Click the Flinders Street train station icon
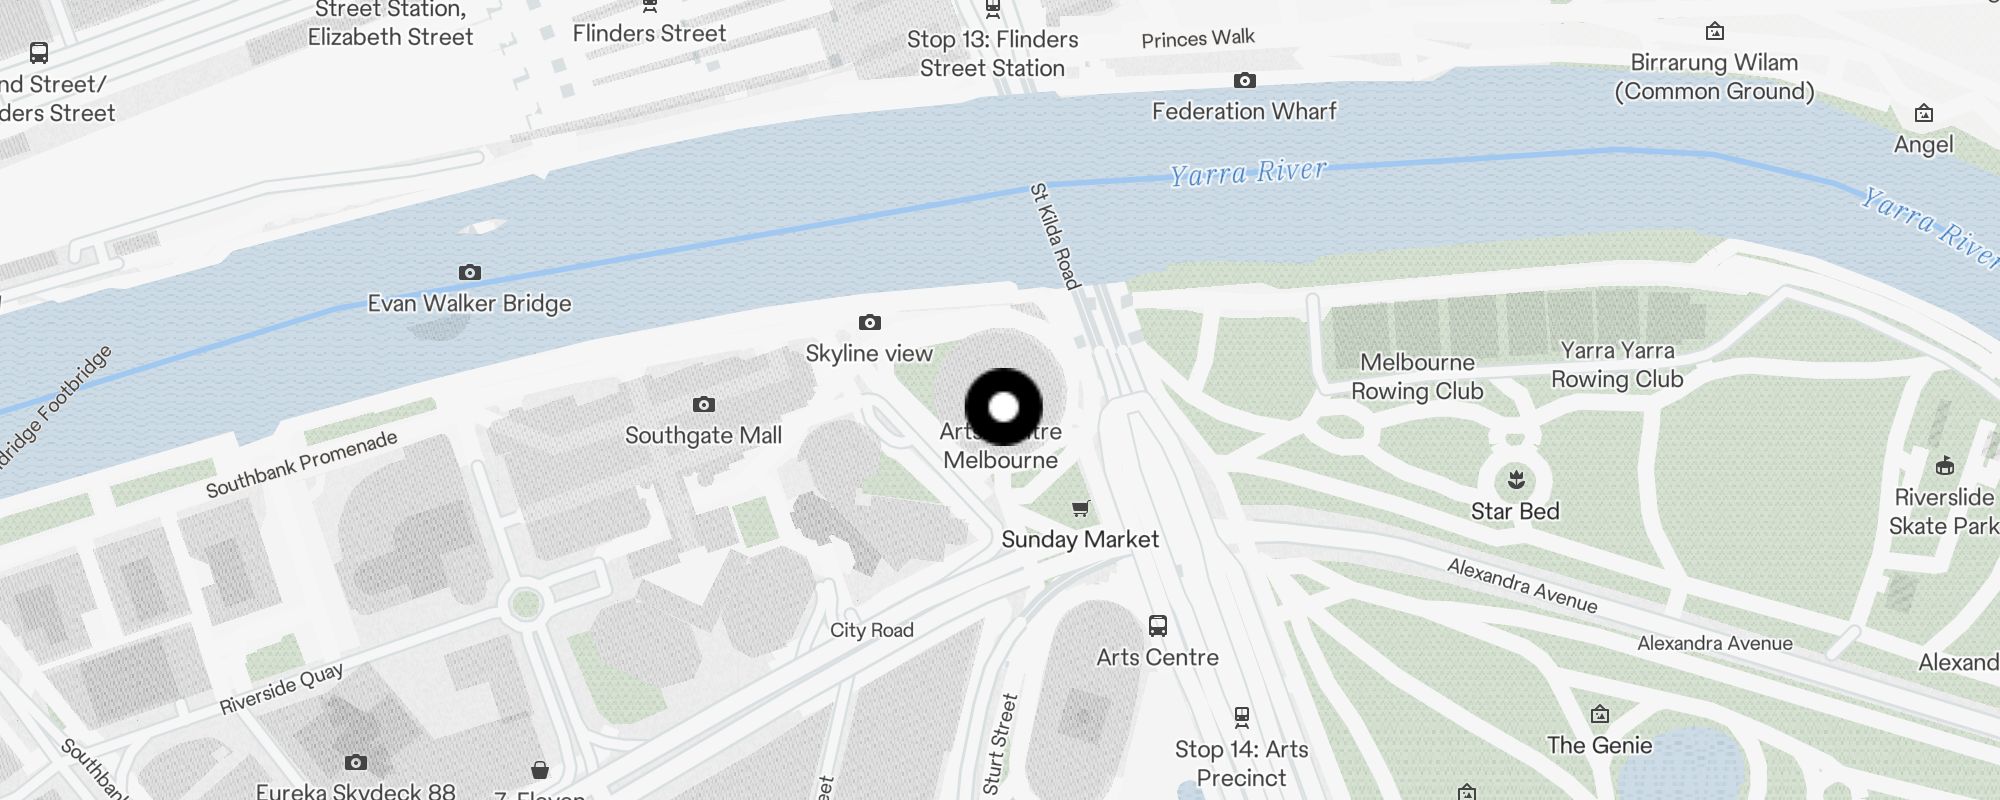 coord(650,6)
